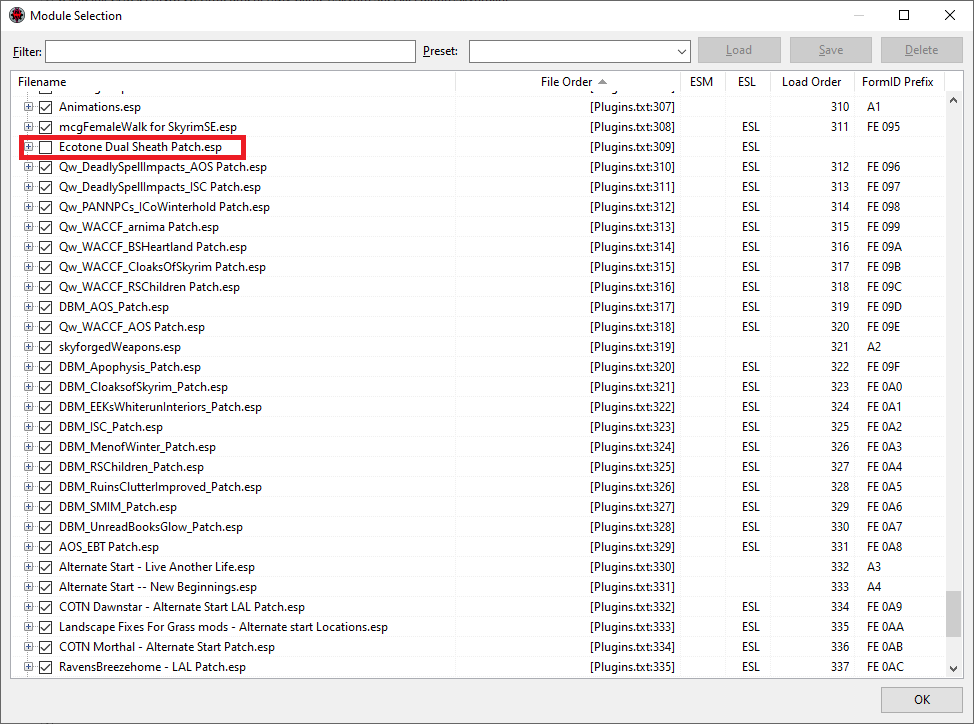Sort by Filename column header
974x724 pixels.
point(233,82)
